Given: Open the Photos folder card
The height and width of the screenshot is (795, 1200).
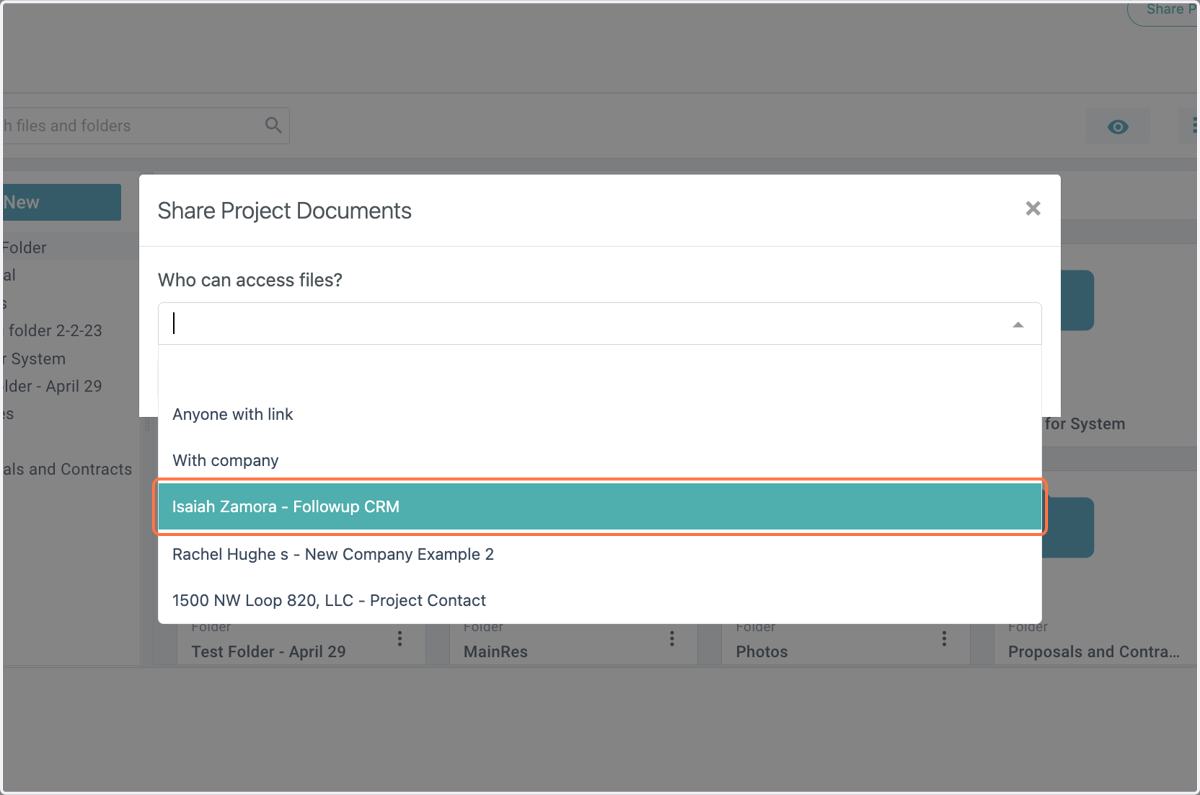Looking at the screenshot, I should [x=762, y=651].
